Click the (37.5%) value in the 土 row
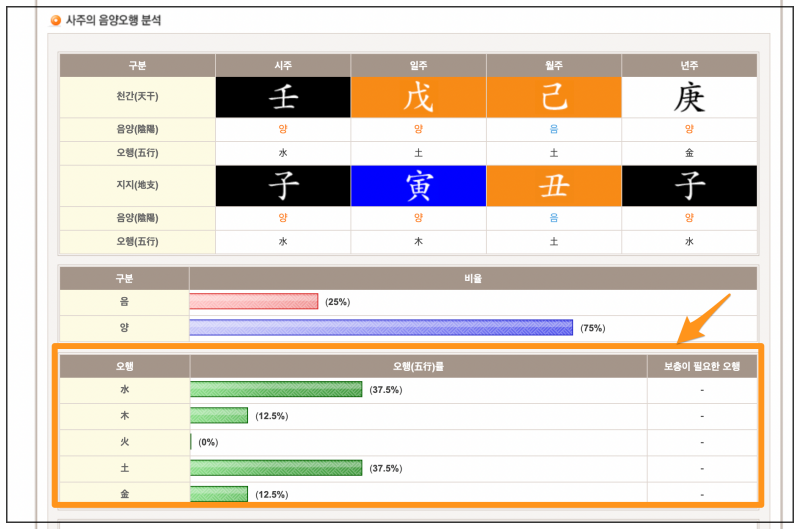The width and height of the screenshot is (800, 529). point(386,468)
